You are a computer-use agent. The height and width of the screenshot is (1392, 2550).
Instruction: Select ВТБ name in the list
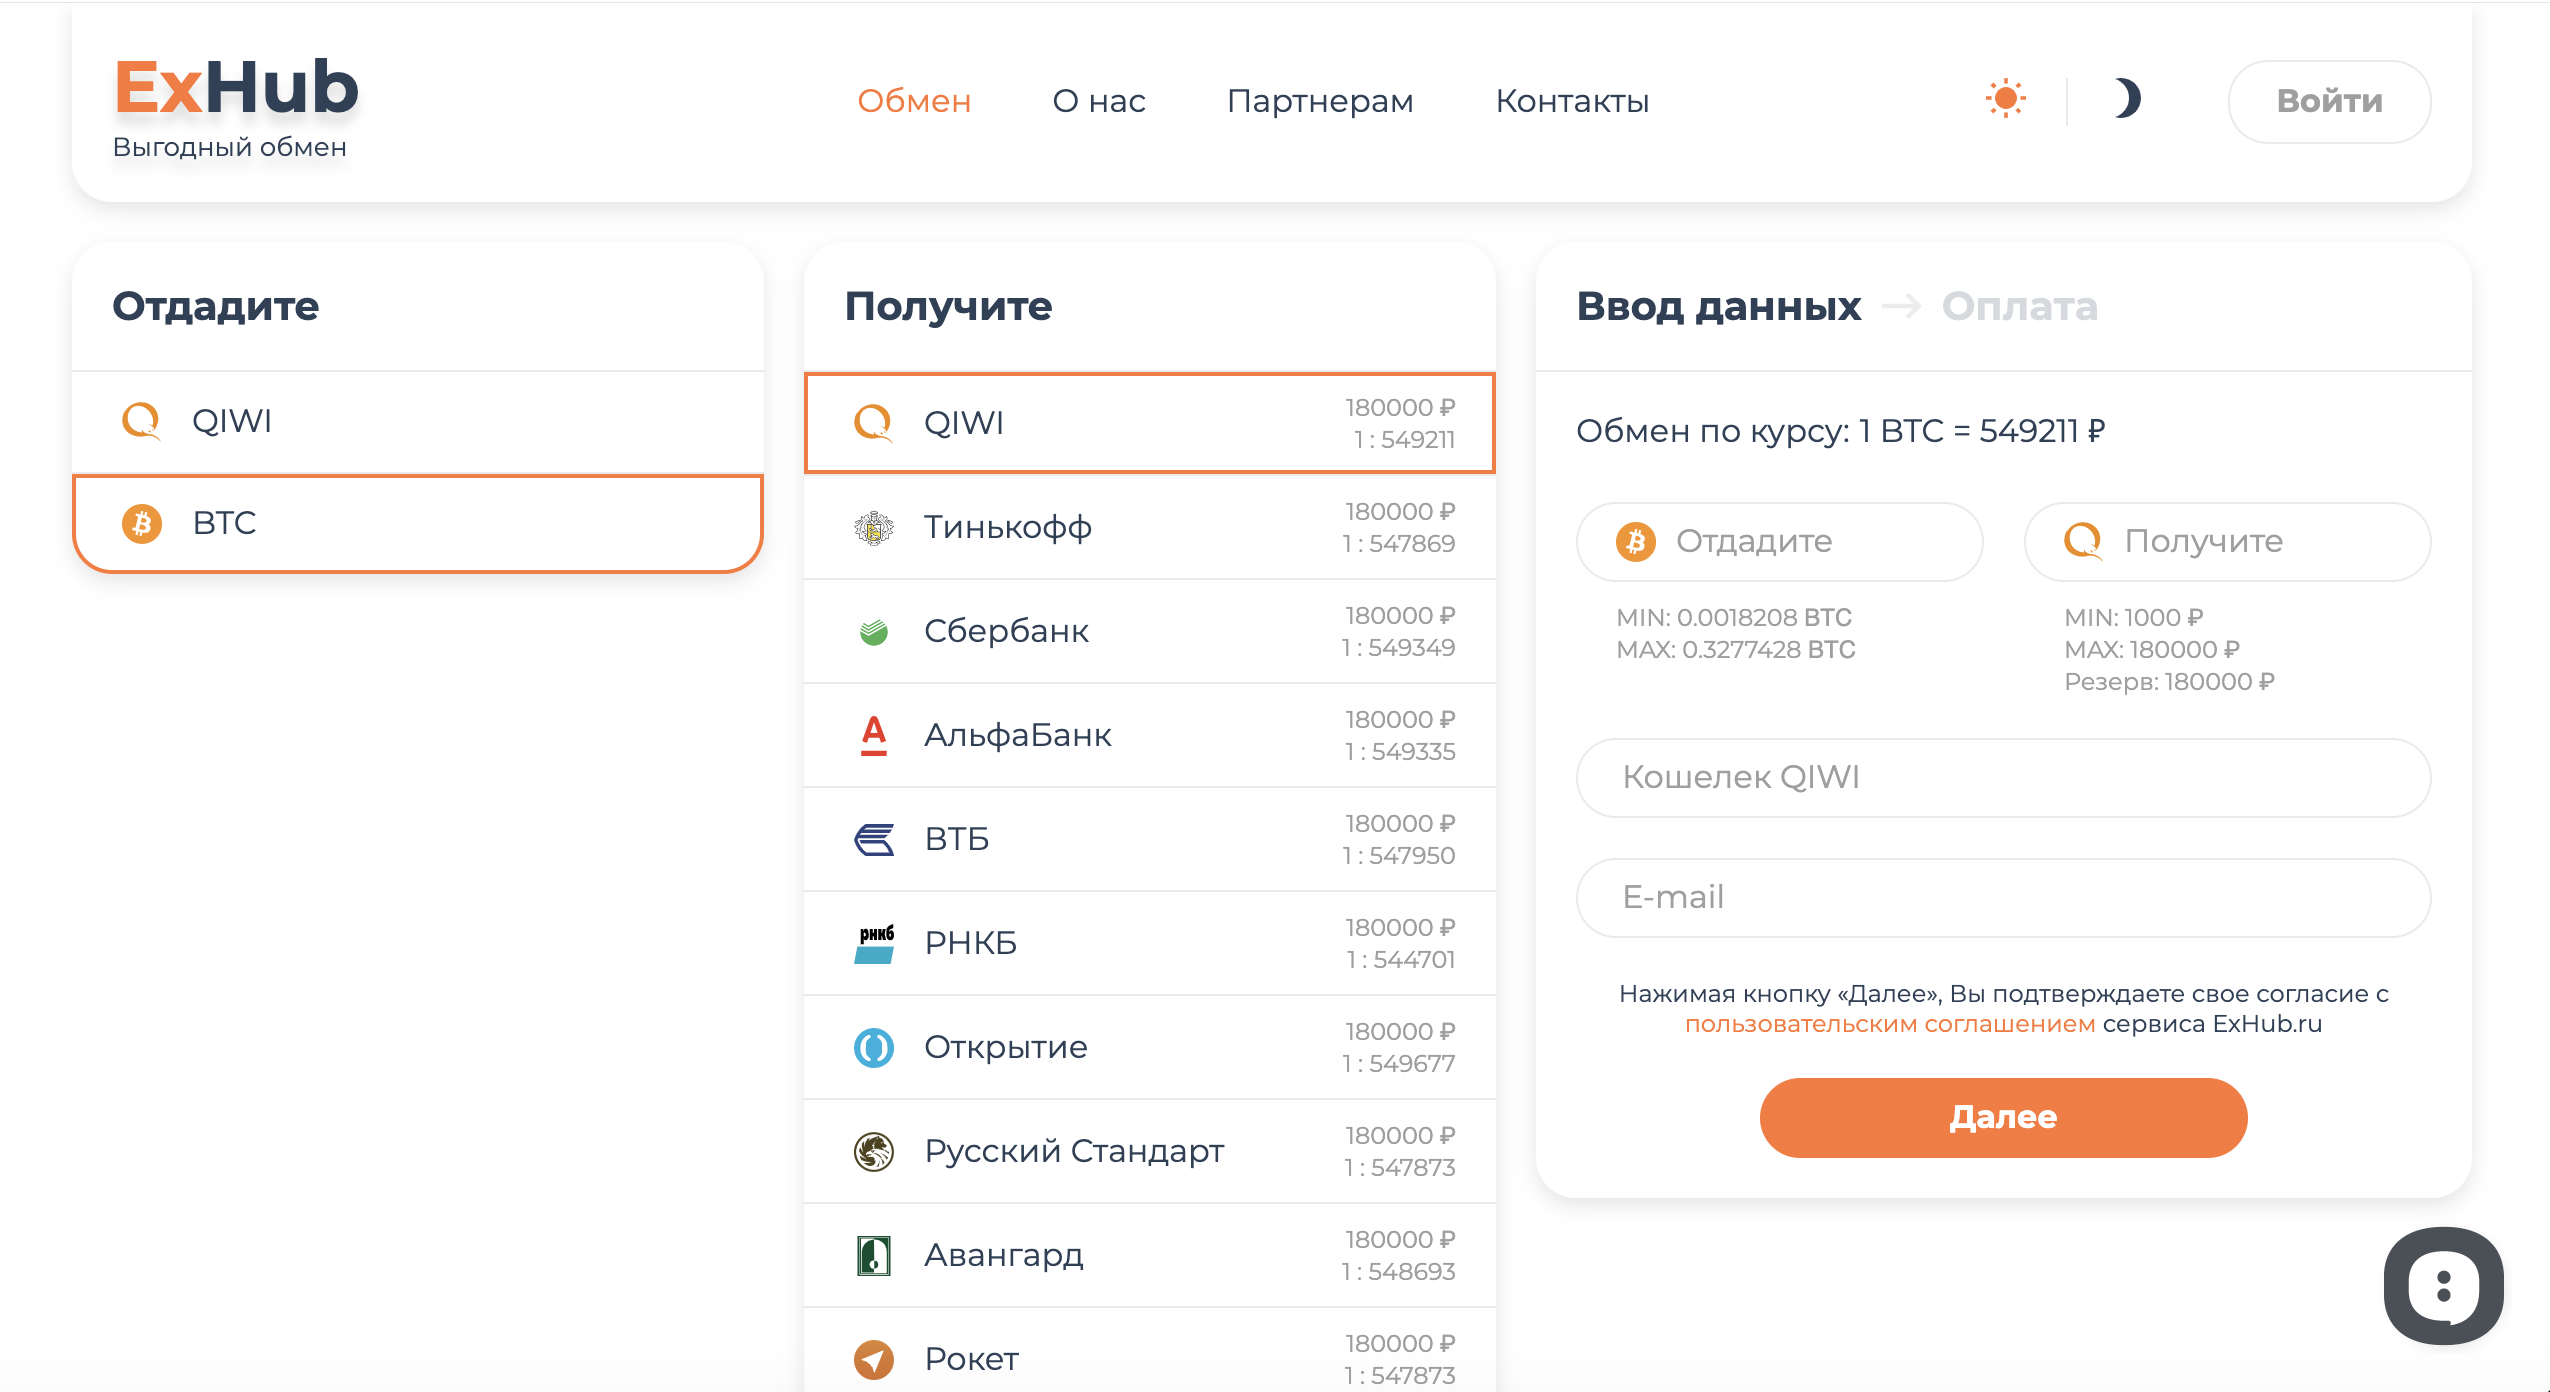[x=956, y=839]
